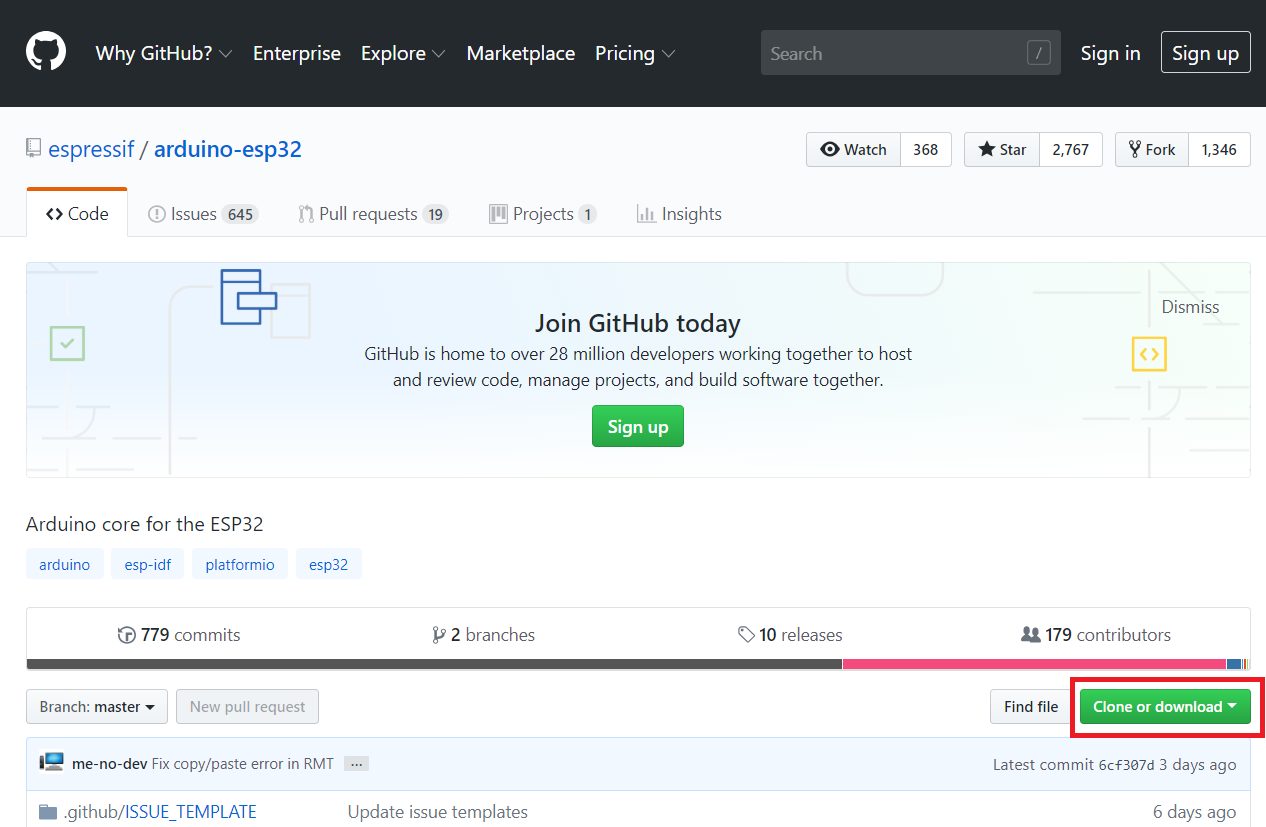Click the esp-idf topic tag
The width and height of the screenshot is (1266, 827).
[148, 564]
